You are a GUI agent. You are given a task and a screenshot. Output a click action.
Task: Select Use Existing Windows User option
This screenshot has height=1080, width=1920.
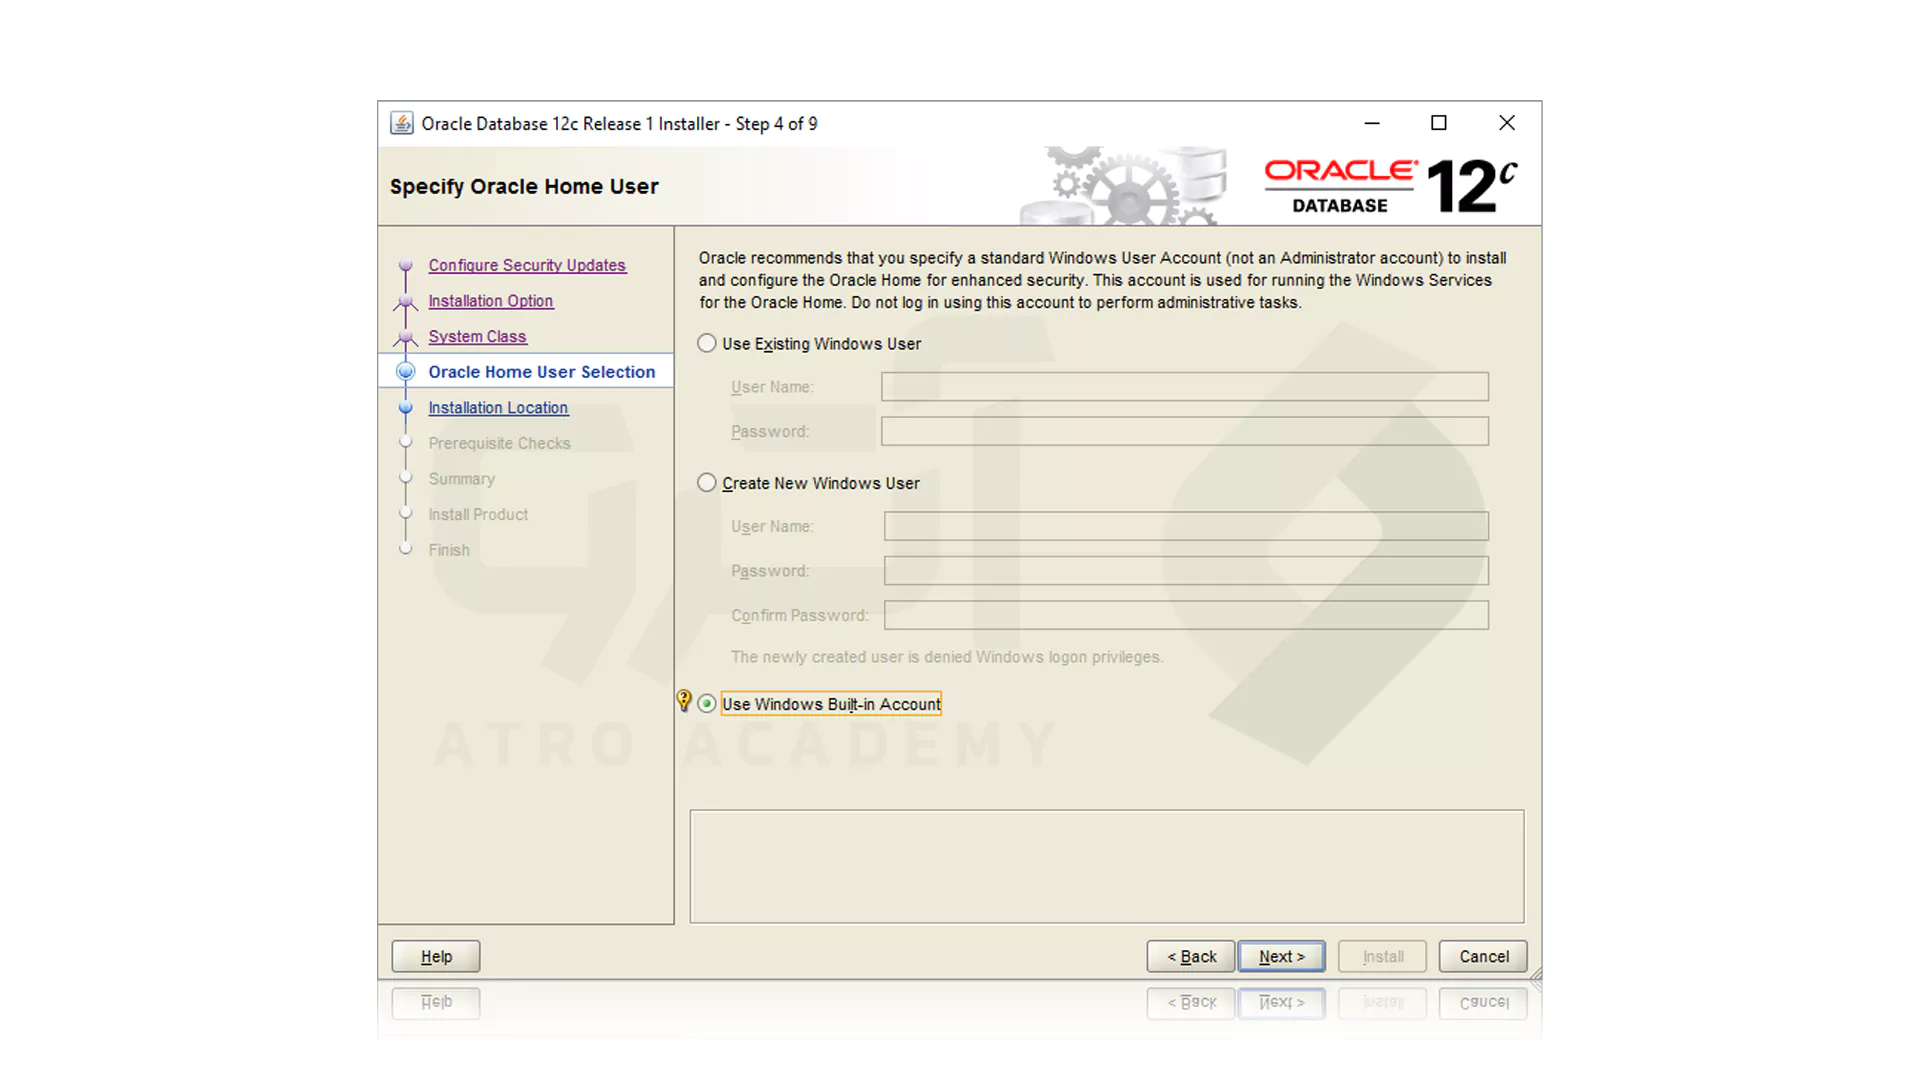706,343
